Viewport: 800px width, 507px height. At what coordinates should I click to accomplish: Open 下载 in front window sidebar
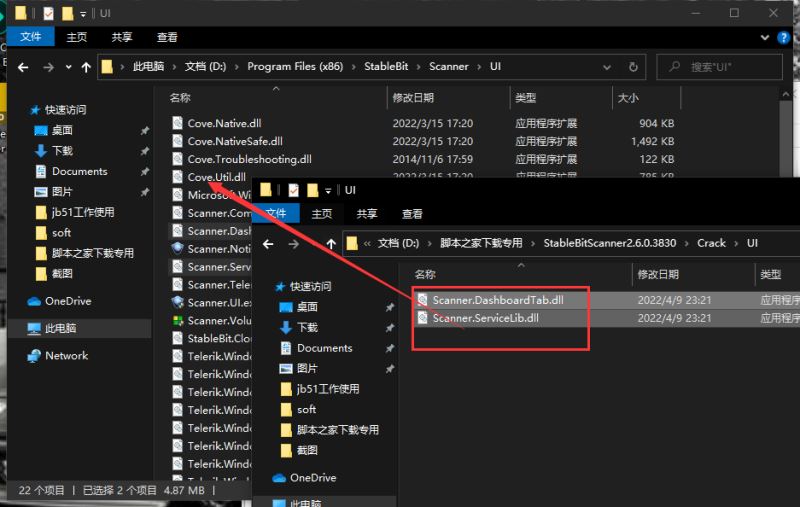307,327
